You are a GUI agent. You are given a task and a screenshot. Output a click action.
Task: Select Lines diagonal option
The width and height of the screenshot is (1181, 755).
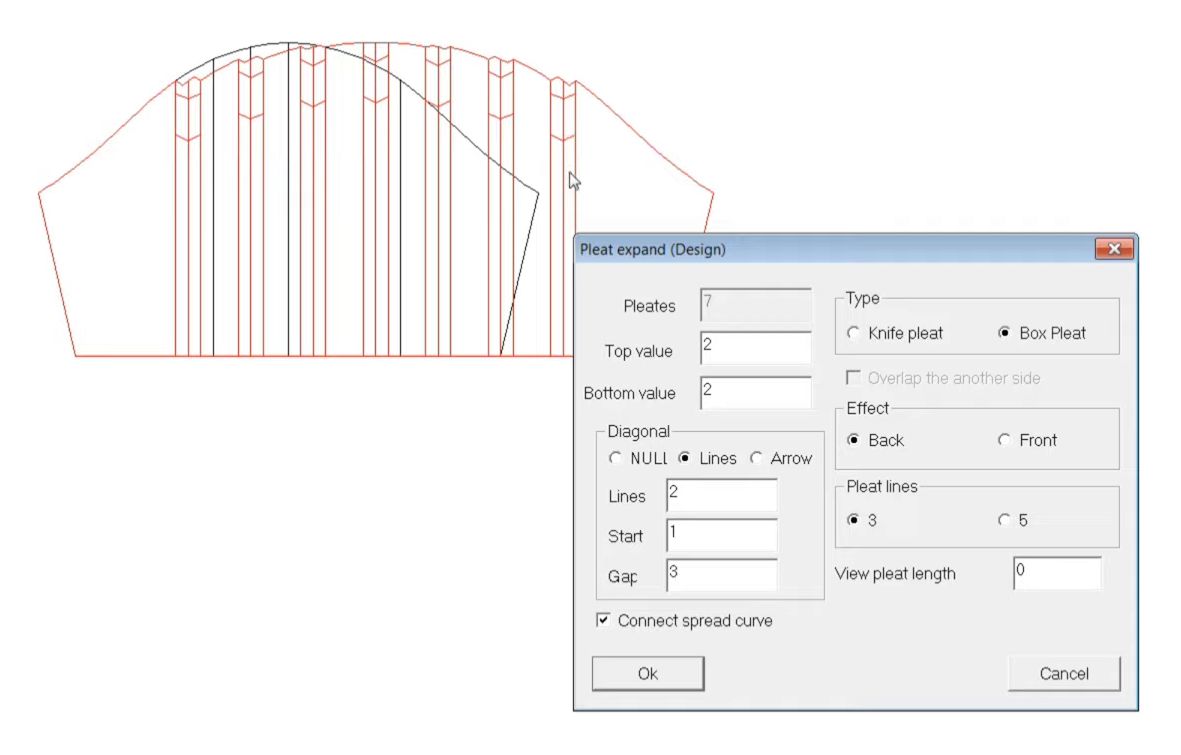[x=685, y=458]
